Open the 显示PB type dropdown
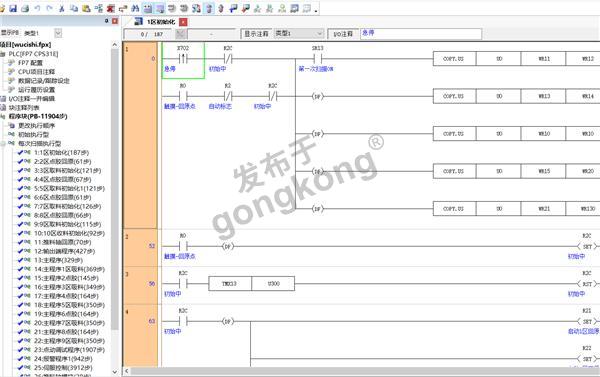The height and width of the screenshot is (377, 600). click(58, 33)
